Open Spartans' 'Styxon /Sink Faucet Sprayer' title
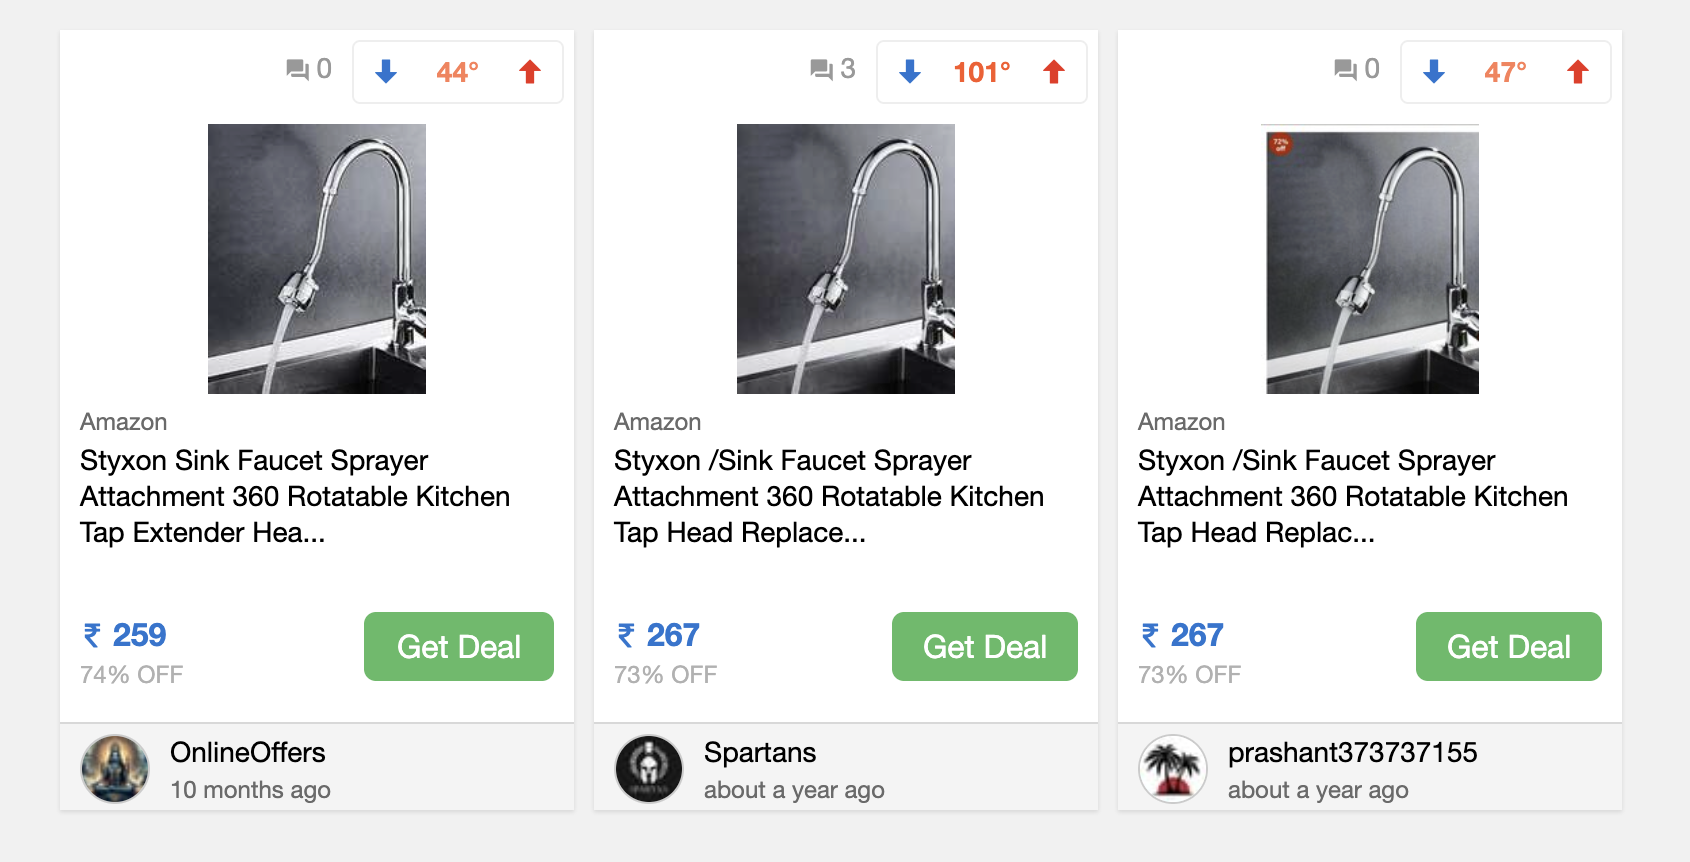This screenshot has width=1690, height=862. pos(829,497)
